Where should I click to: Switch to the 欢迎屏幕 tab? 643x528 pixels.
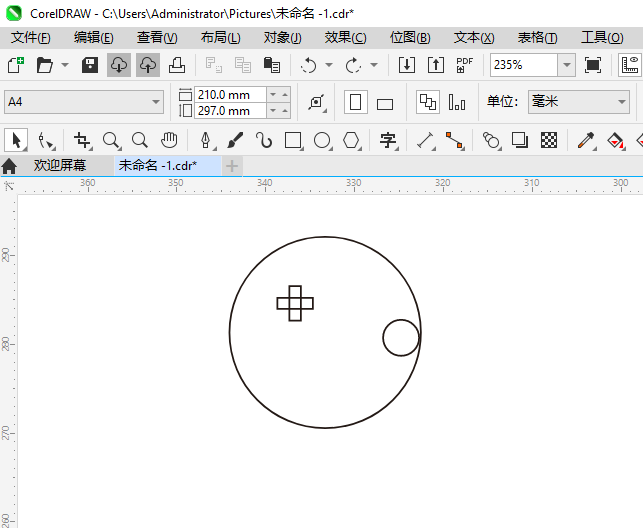(60, 166)
